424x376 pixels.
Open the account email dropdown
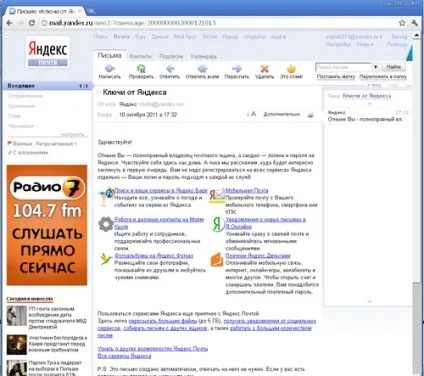coord(354,37)
